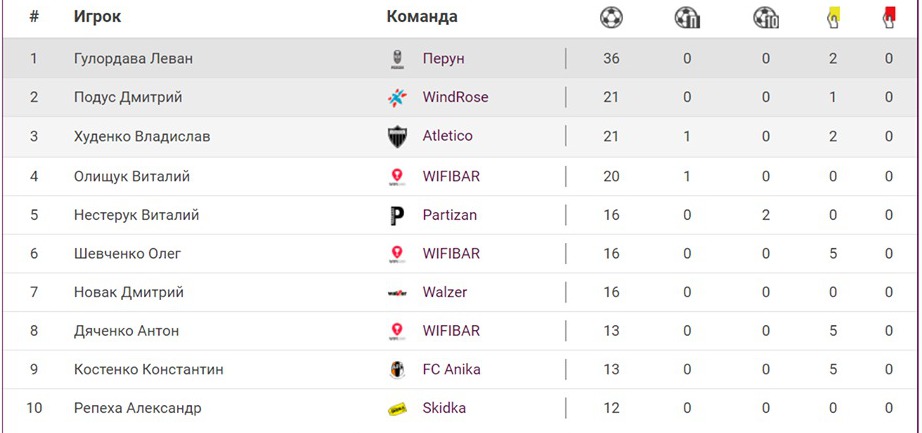The height and width of the screenshot is (433, 922).
Task: Open the Partizan team page
Action: (x=450, y=215)
